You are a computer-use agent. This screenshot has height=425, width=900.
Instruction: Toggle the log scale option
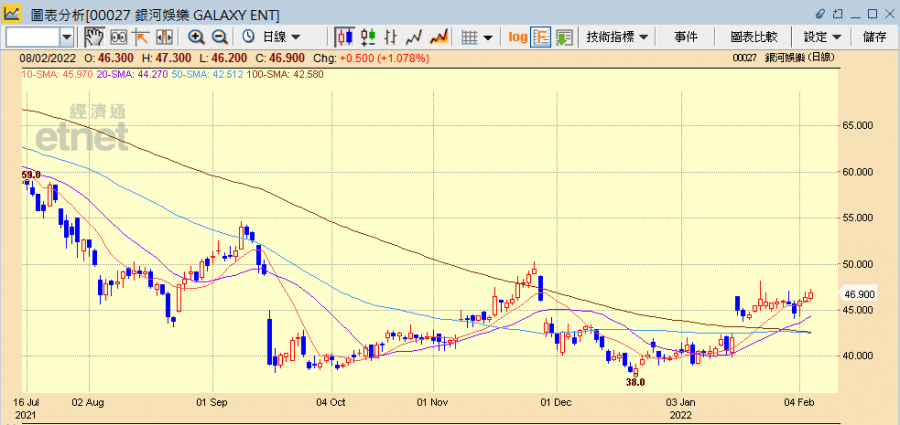click(x=518, y=37)
